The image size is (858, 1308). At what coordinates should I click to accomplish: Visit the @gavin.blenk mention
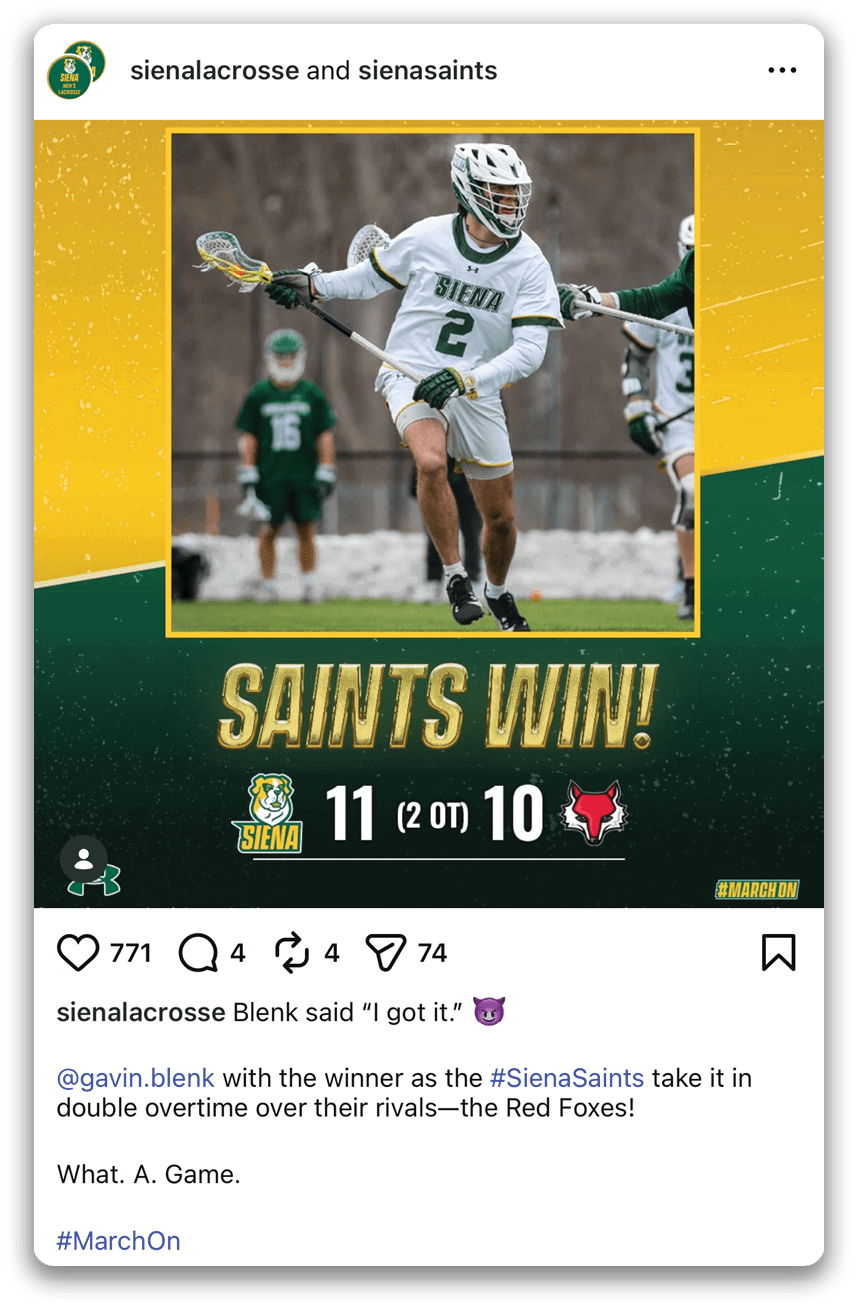[x=136, y=1079]
